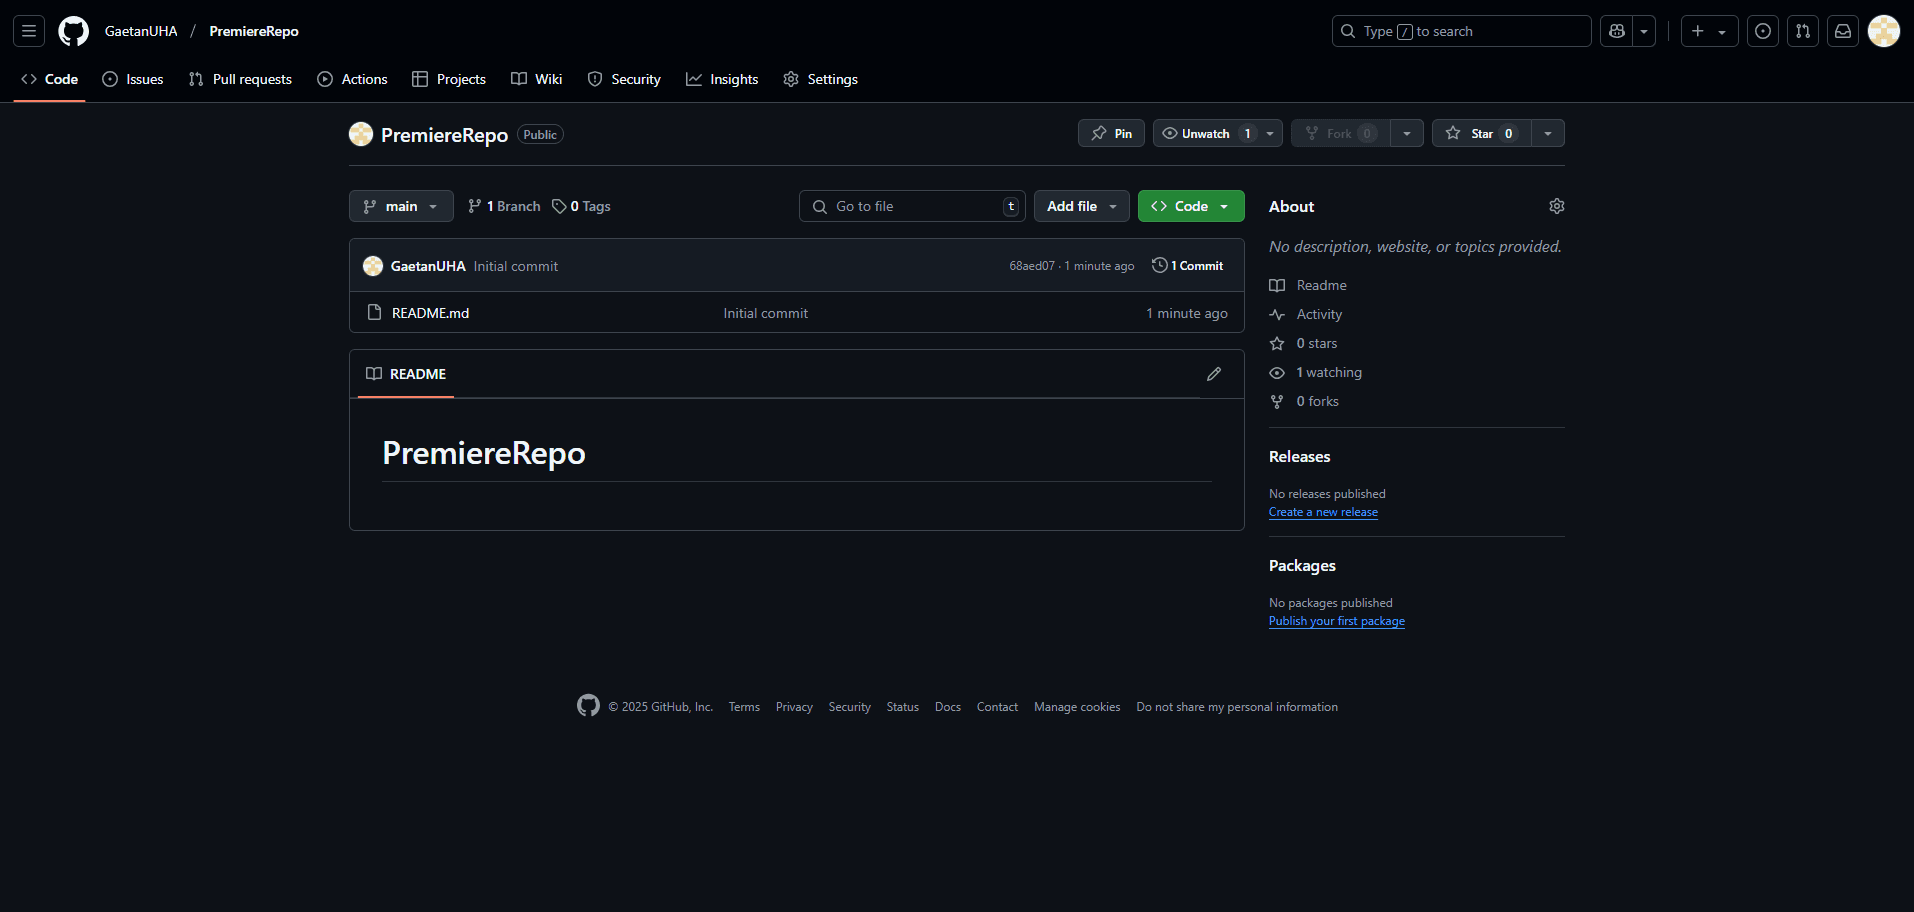This screenshot has height=912, width=1914.
Task: Open the notifications inbox icon
Action: tap(1842, 31)
